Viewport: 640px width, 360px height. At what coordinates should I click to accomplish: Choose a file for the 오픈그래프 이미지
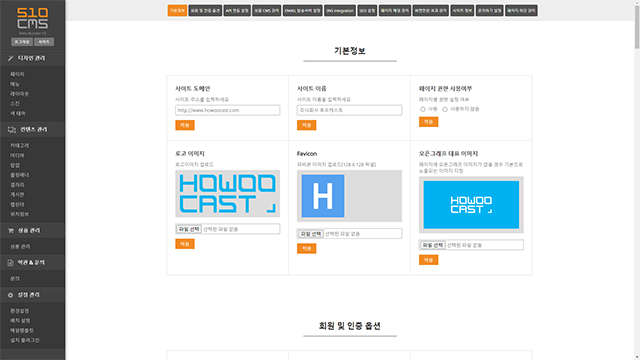click(433, 245)
